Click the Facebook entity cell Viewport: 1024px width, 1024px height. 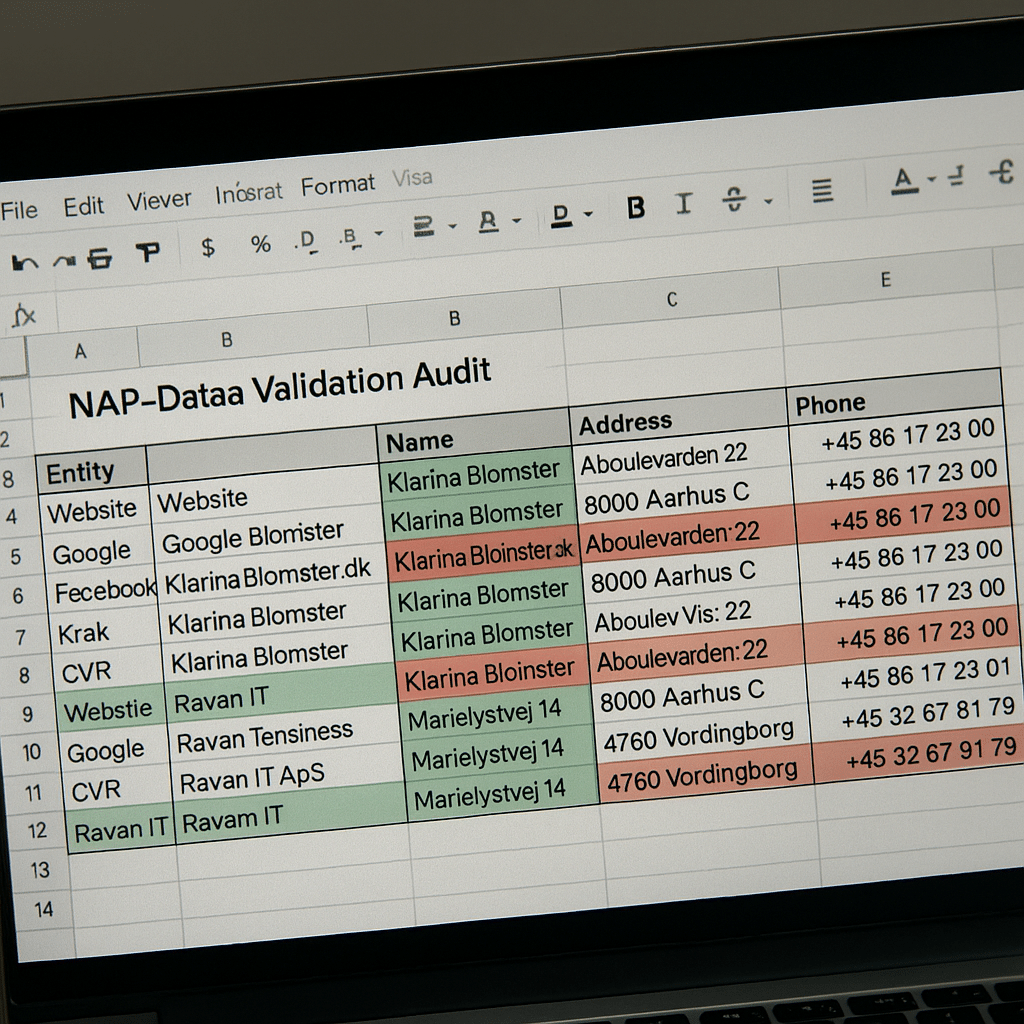(103, 592)
